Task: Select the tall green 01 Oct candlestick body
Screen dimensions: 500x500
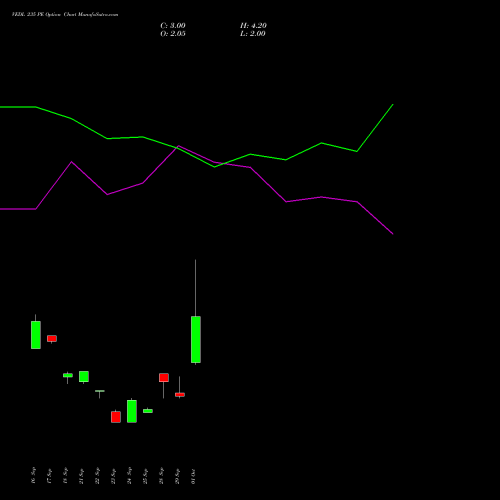Action: [x=196, y=339]
